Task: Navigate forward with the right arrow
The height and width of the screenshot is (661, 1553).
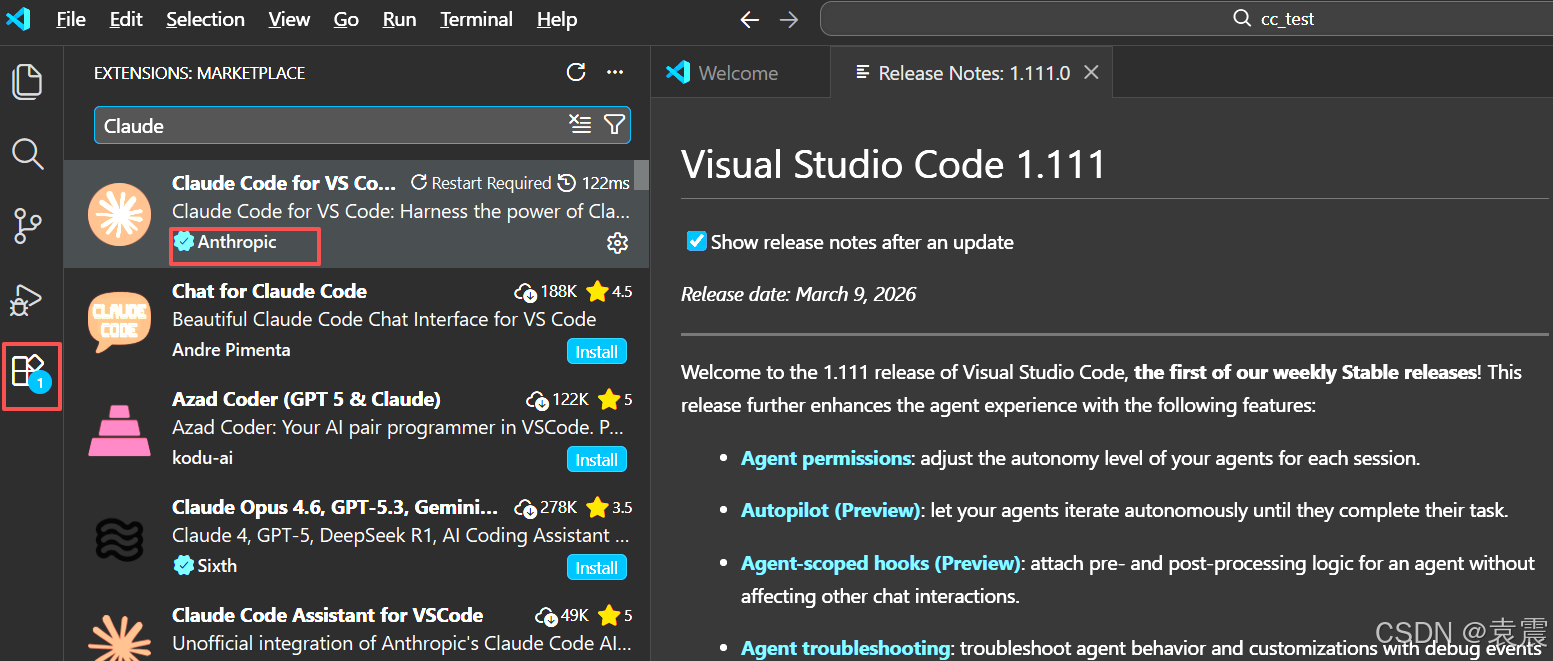Action: 789,19
